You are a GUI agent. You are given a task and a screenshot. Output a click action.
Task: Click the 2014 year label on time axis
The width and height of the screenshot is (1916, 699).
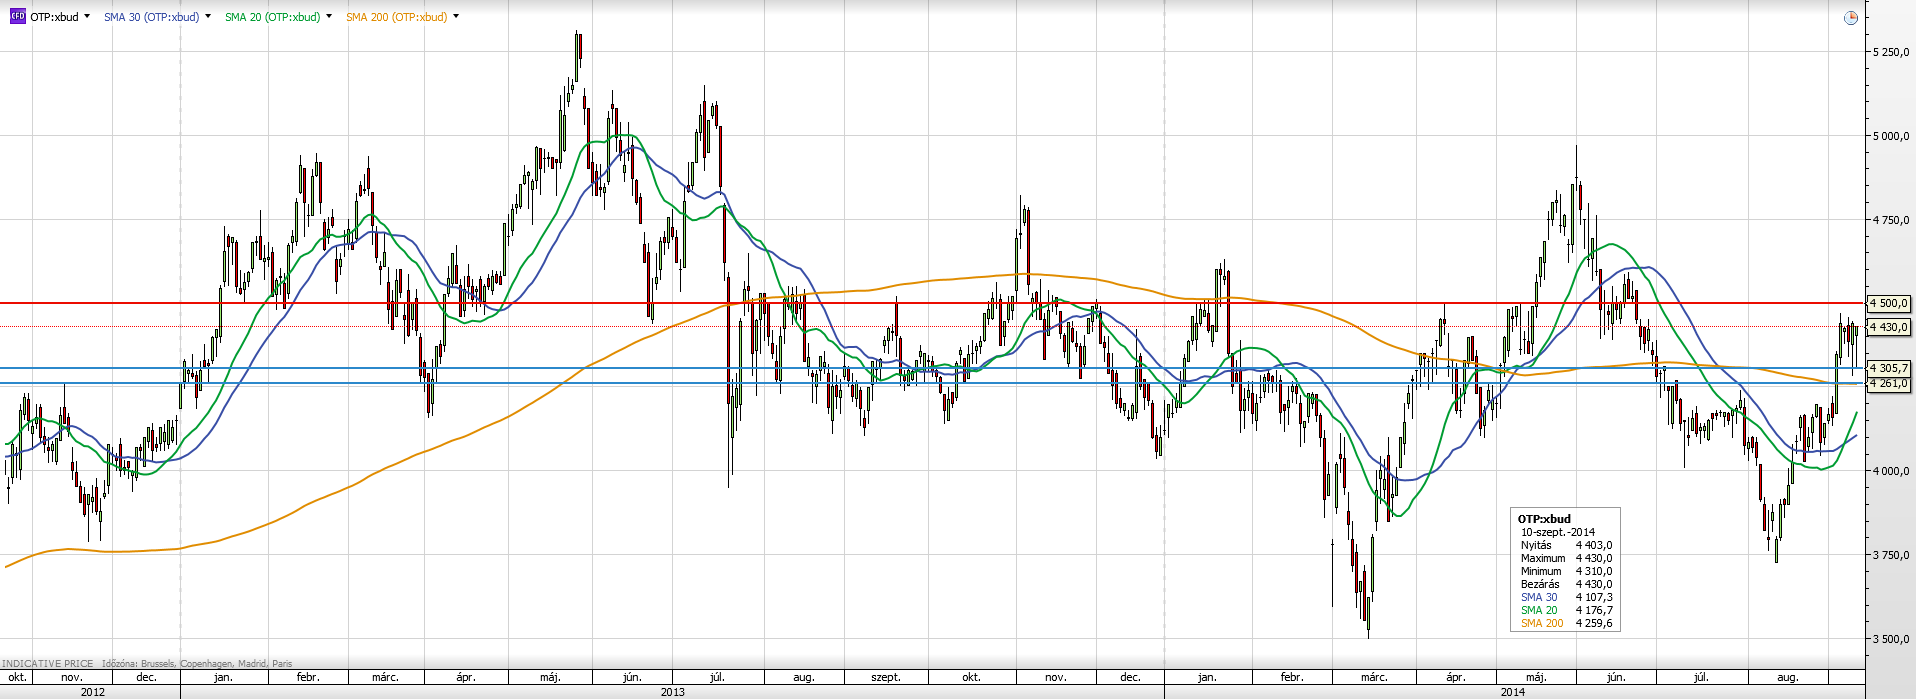click(x=1513, y=692)
